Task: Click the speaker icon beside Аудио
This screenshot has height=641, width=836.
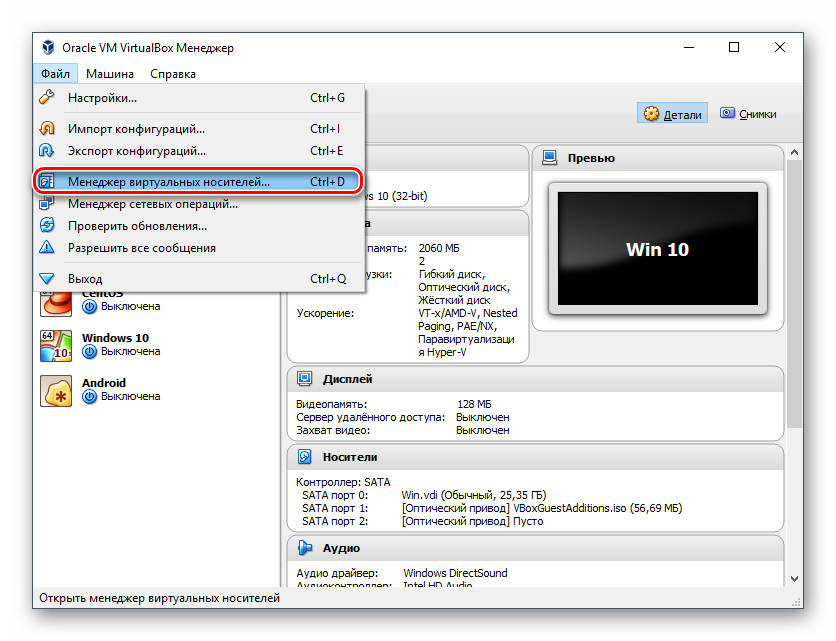Action: [304, 548]
